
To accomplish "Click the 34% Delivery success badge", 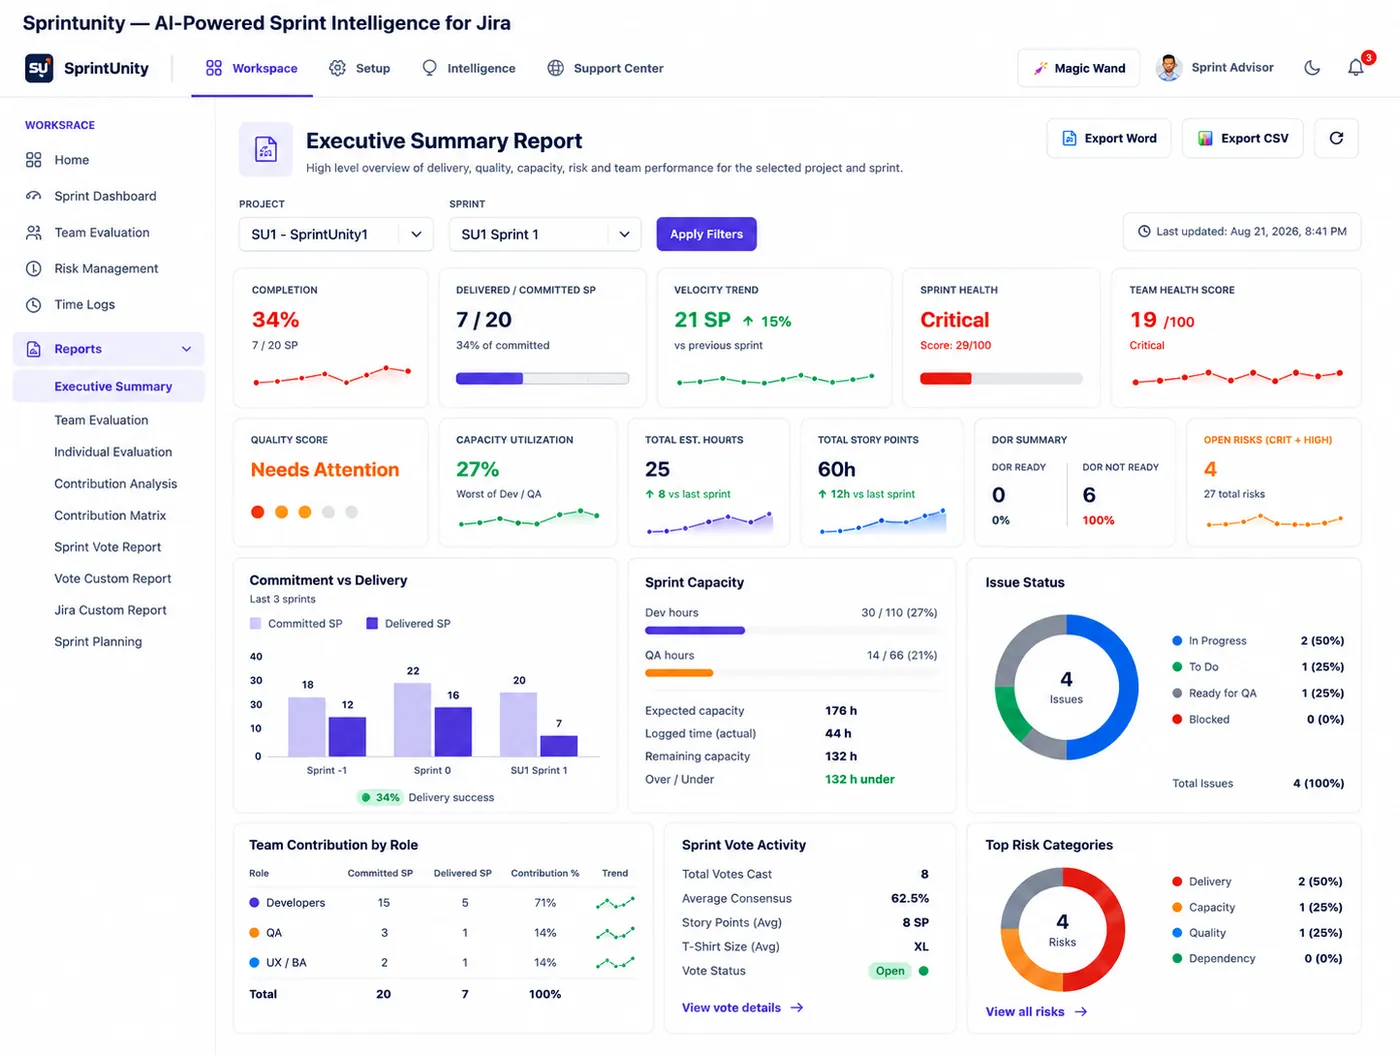I will tap(380, 797).
